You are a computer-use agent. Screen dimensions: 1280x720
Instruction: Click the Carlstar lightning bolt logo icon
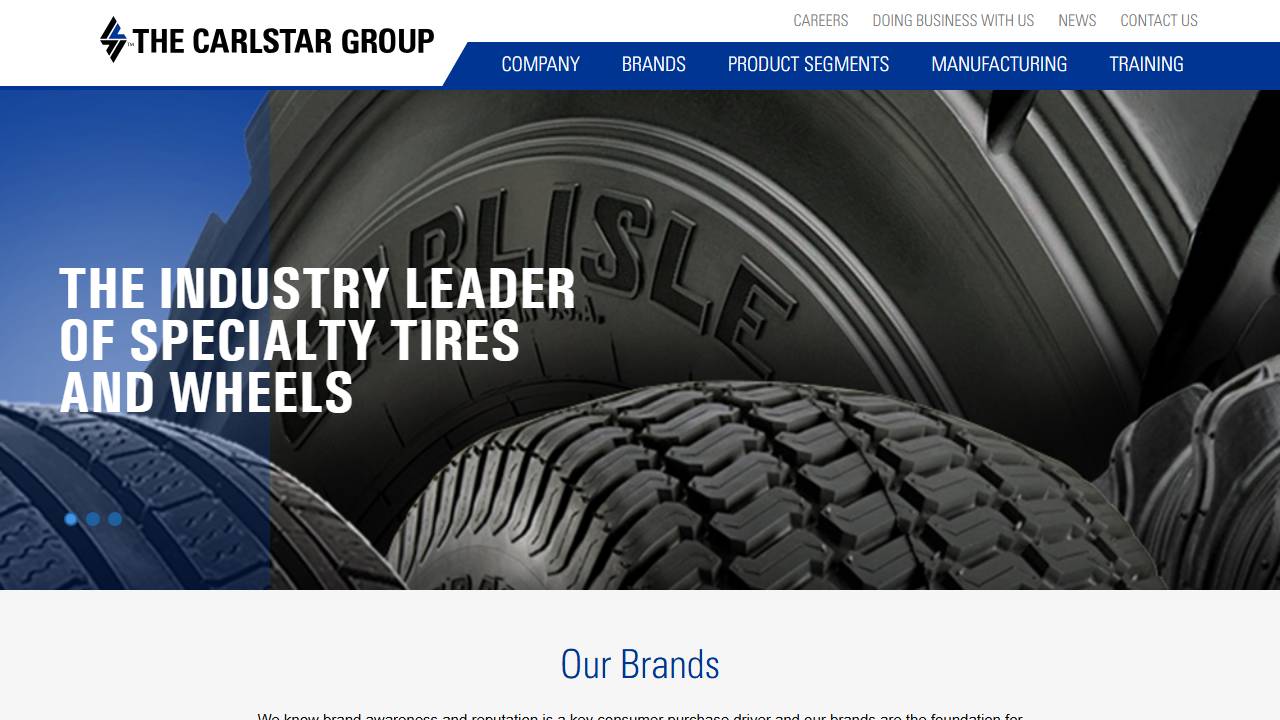coord(114,40)
